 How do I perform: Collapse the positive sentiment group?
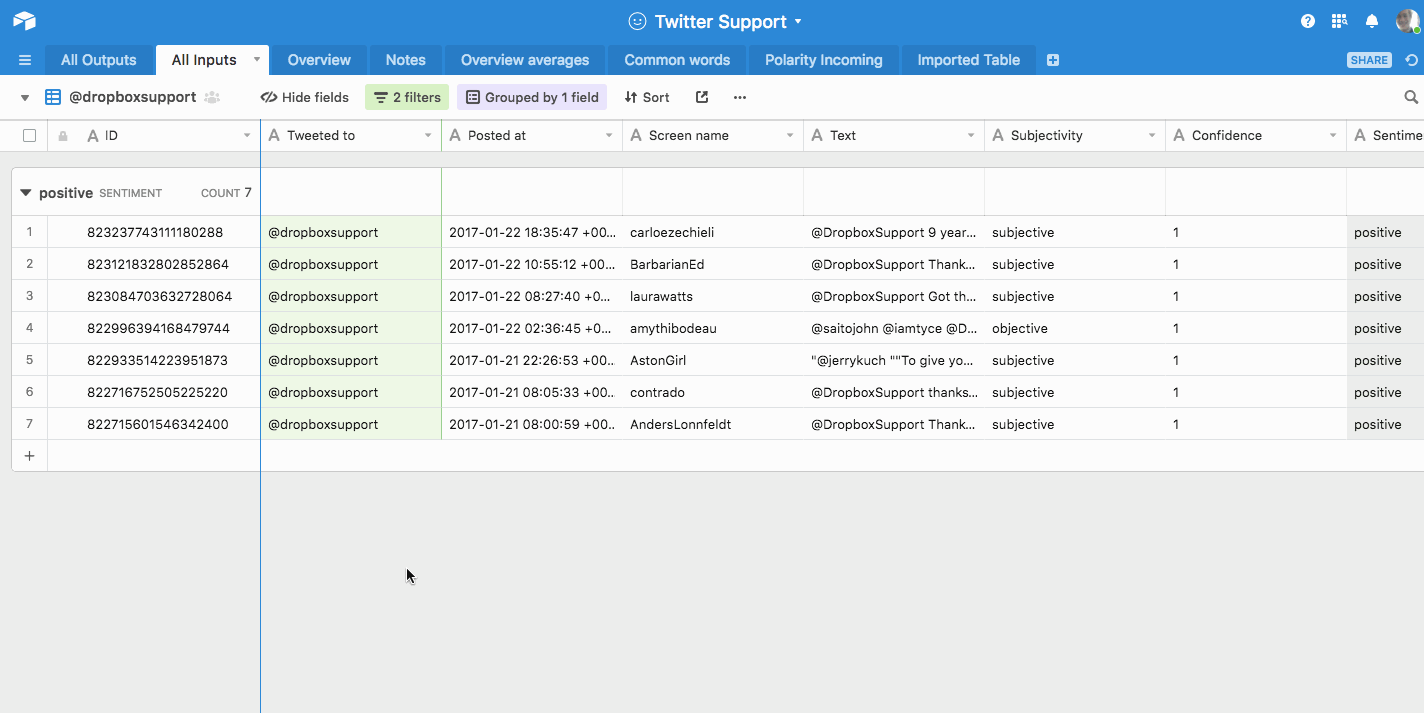(26, 193)
